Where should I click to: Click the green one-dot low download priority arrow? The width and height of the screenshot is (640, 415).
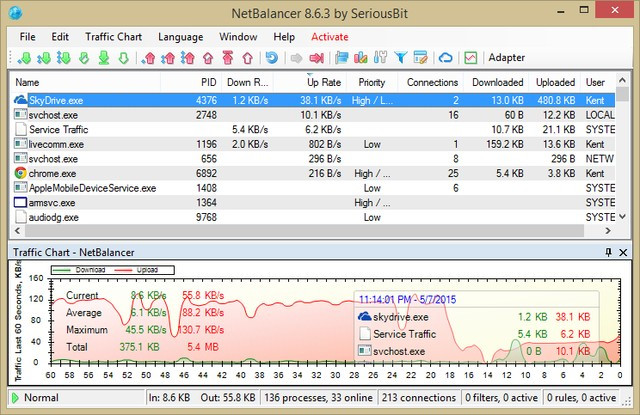coord(24,58)
